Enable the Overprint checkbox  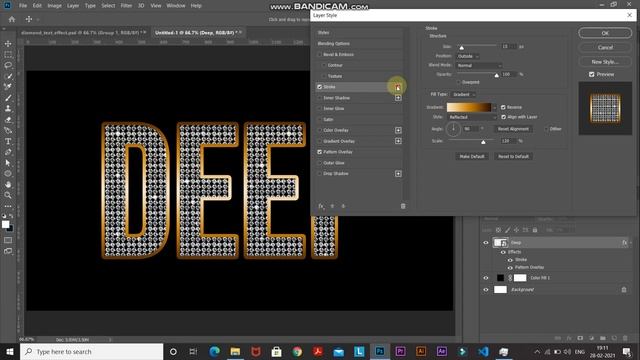(x=459, y=82)
